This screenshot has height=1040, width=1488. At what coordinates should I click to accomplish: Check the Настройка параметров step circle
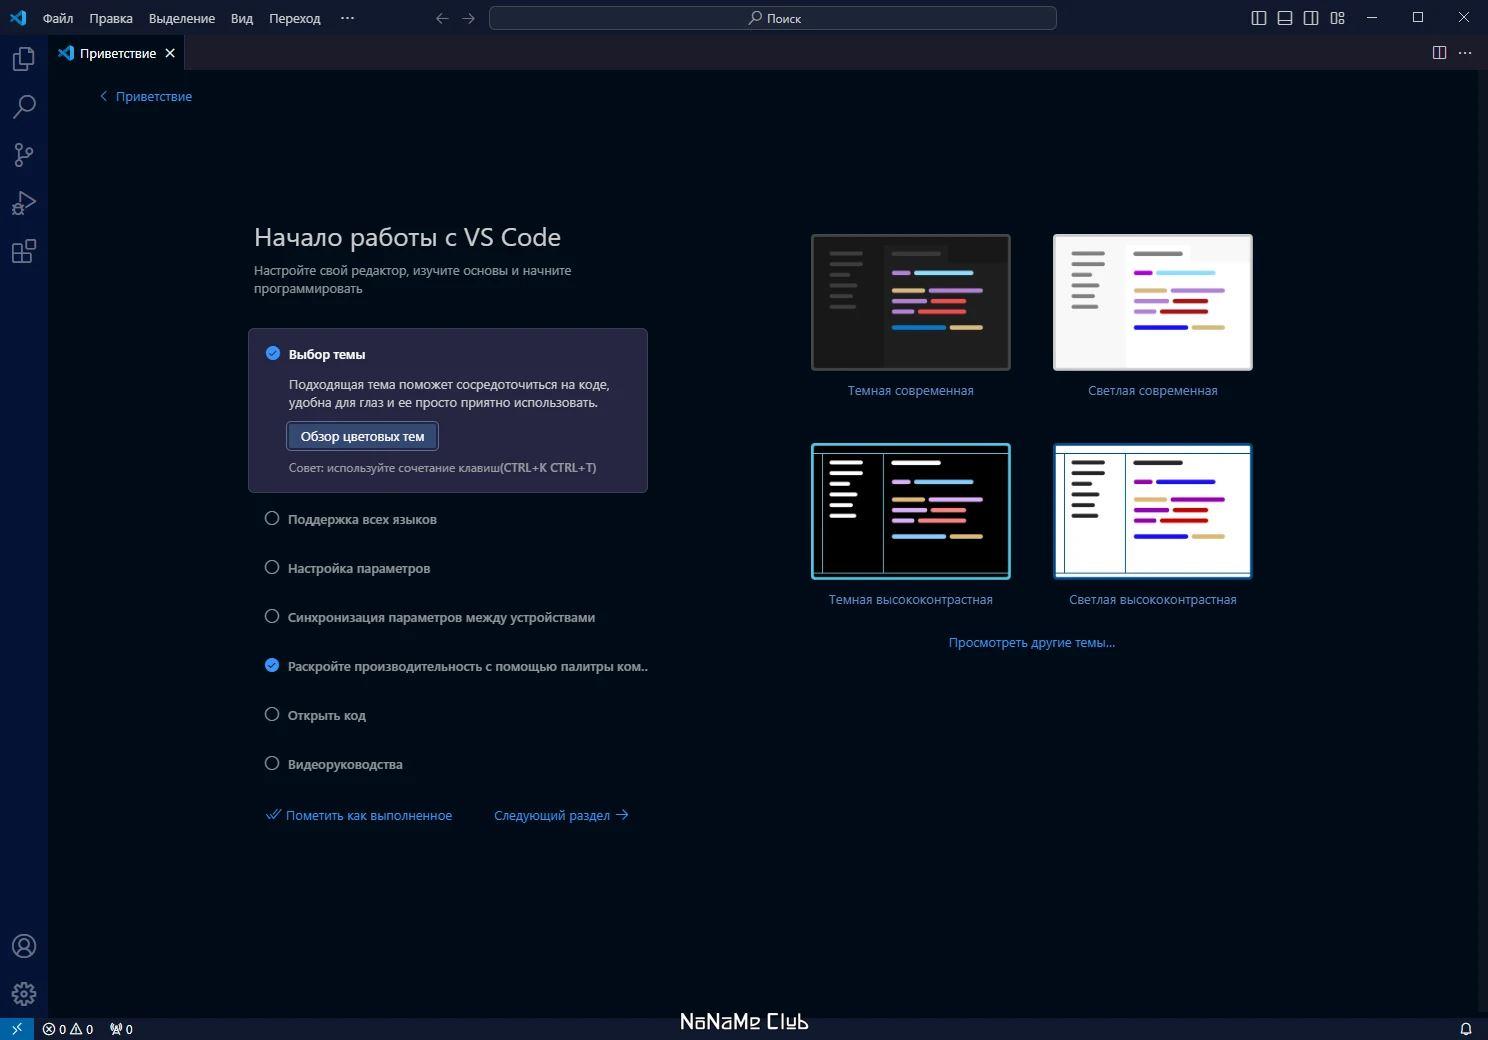(x=272, y=567)
